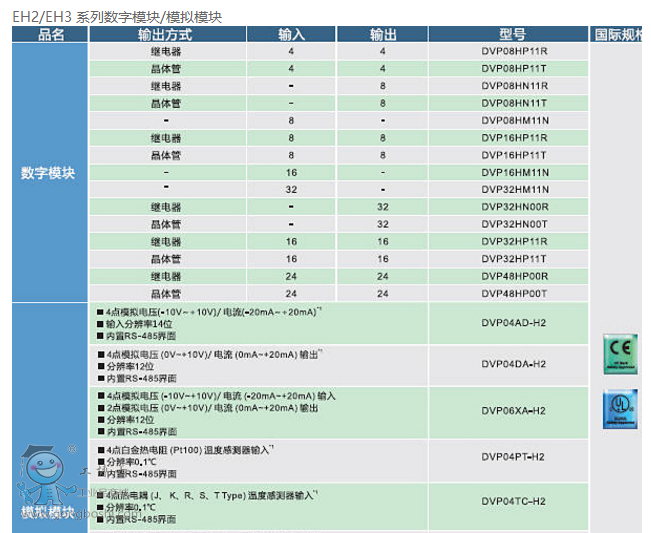This screenshot has height=533, width=651.
Task: Click input value 8 in DVP08HM11N row
Action: pyautogui.click(x=291, y=120)
